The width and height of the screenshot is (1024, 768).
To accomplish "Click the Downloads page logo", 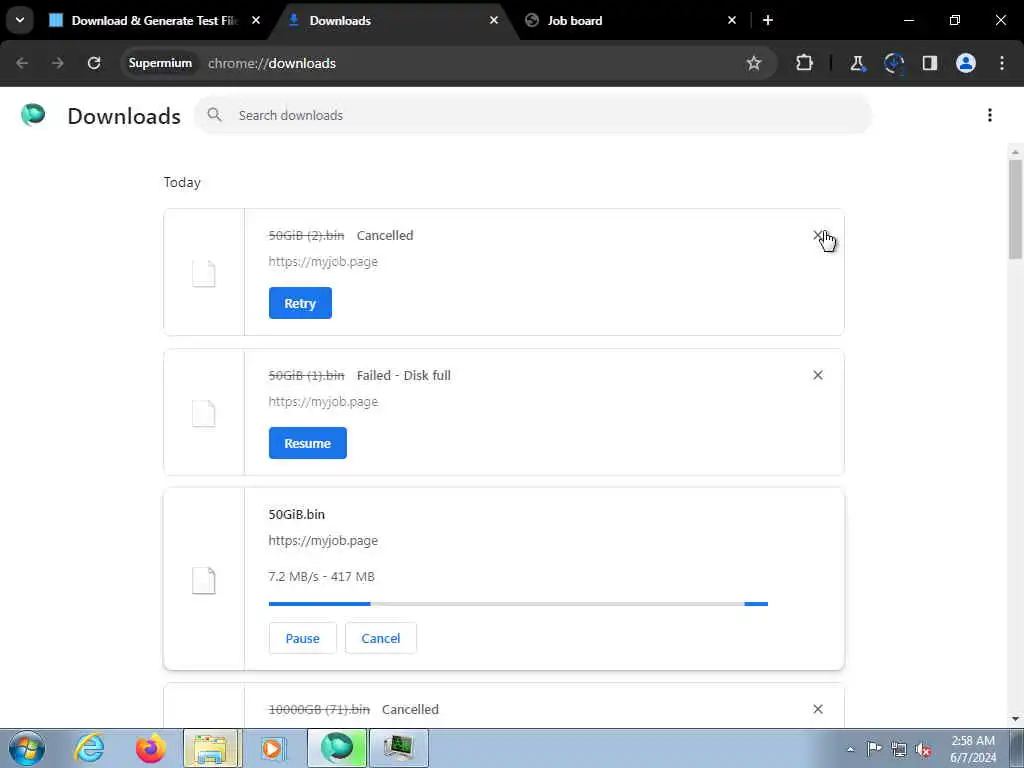I will click(33, 115).
